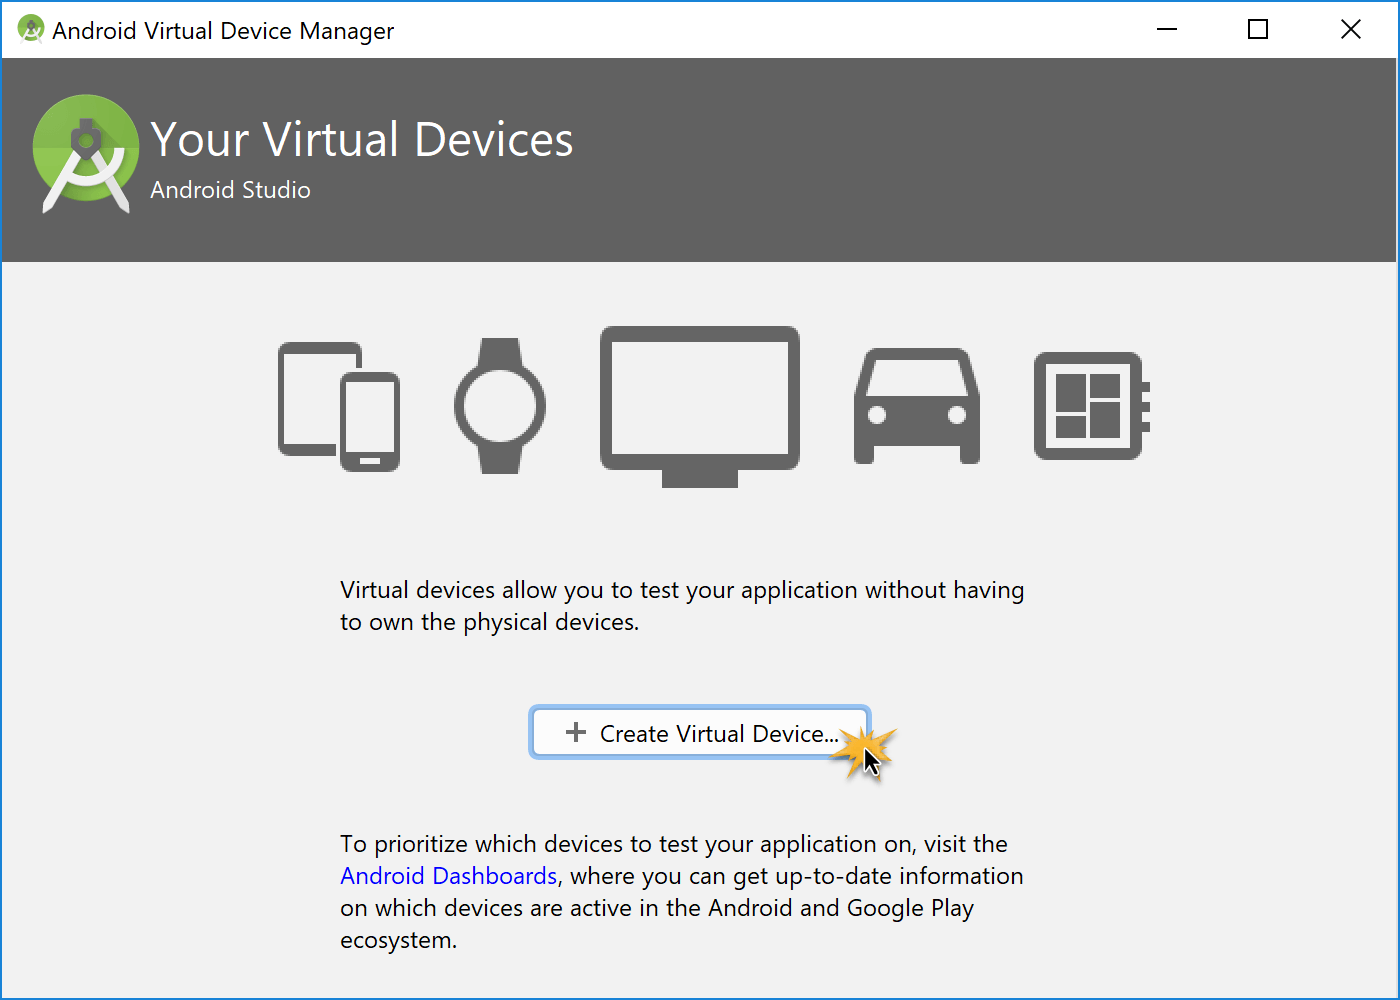1400x1000 pixels.
Task: Click the 'Your Virtual Devices' heading
Action: (x=362, y=140)
